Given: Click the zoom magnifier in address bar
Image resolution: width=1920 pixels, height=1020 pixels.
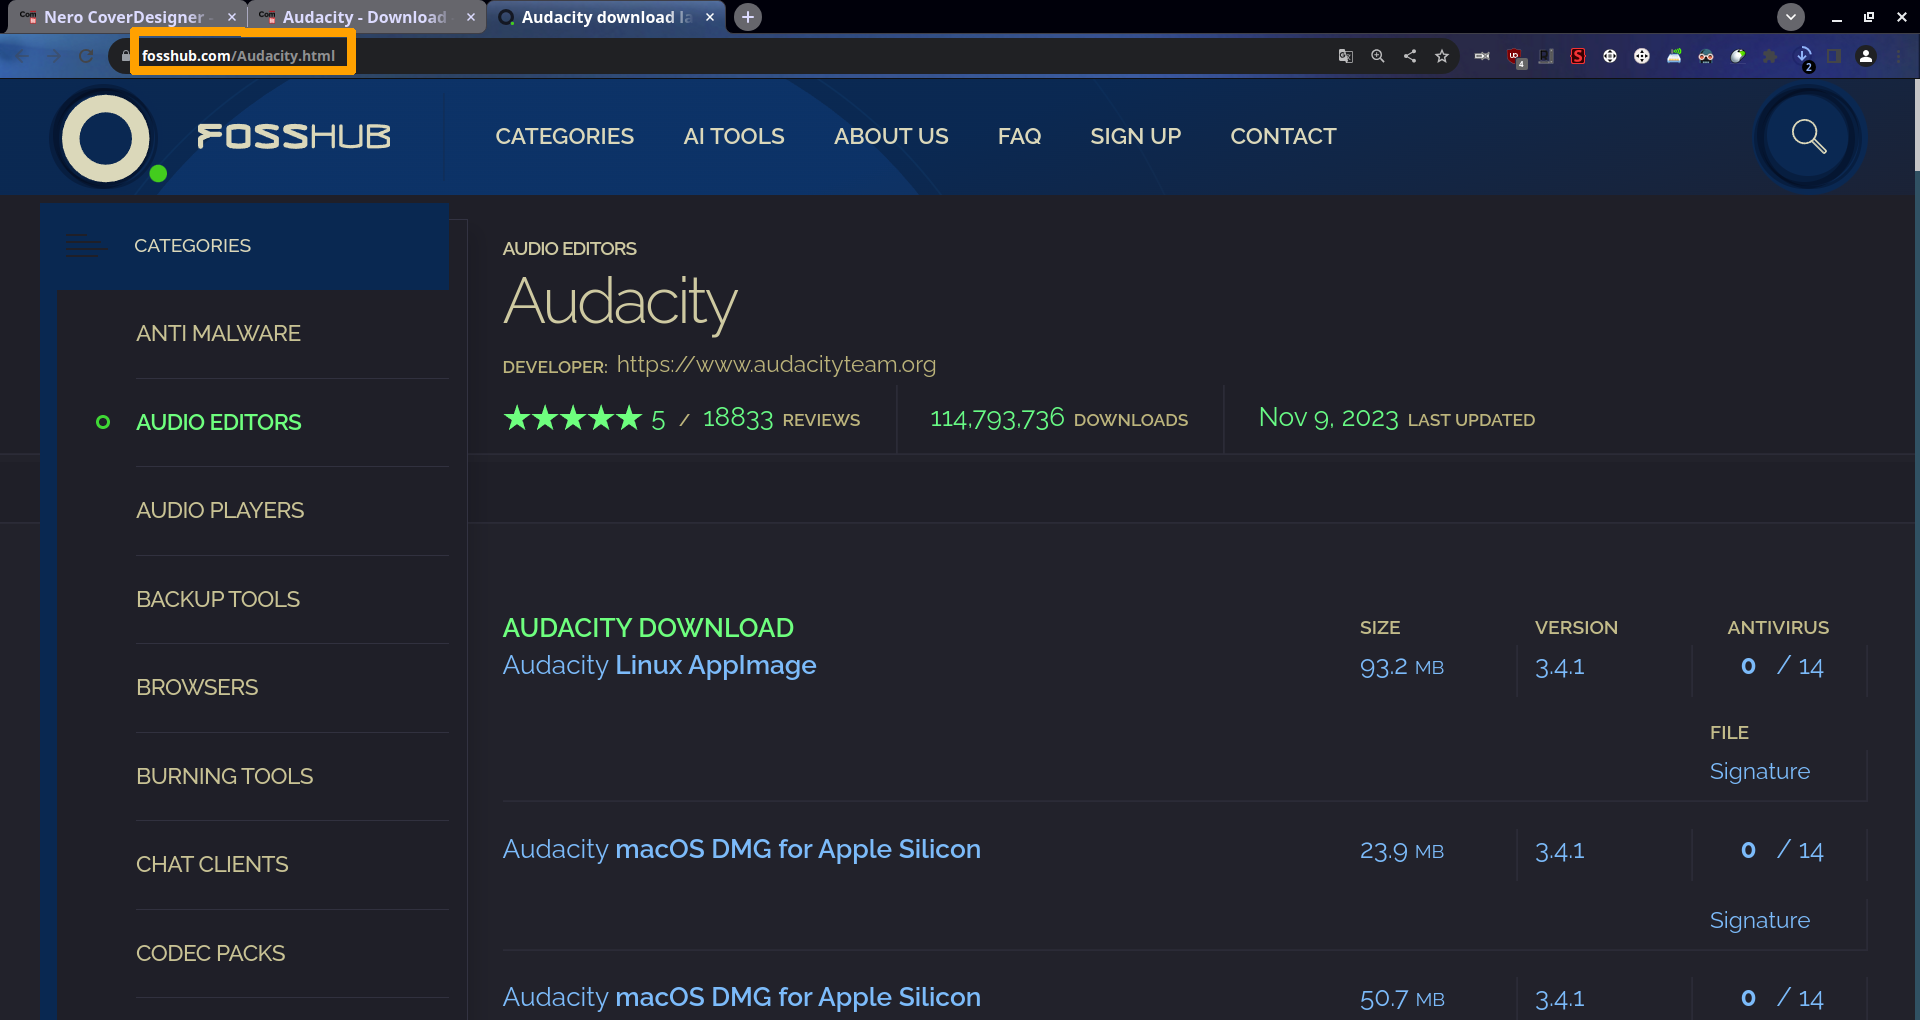Looking at the screenshot, I should (1378, 56).
